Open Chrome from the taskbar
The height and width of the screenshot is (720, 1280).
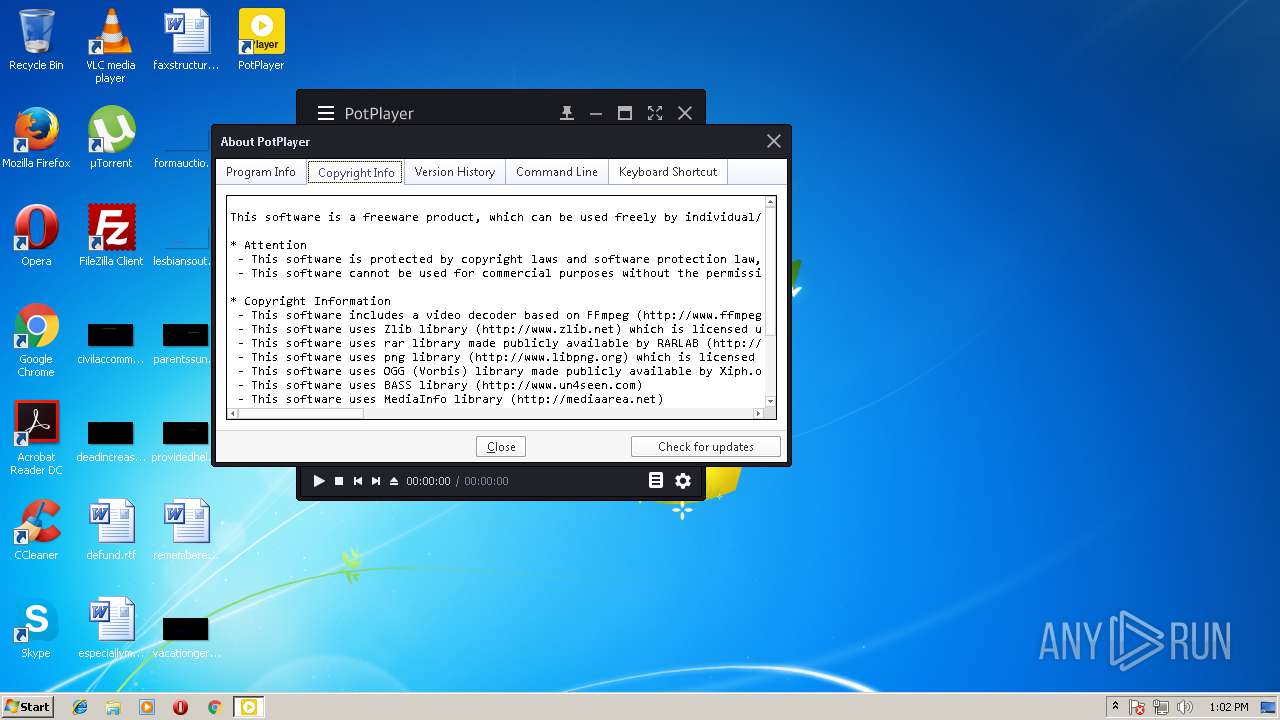[214, 707]
